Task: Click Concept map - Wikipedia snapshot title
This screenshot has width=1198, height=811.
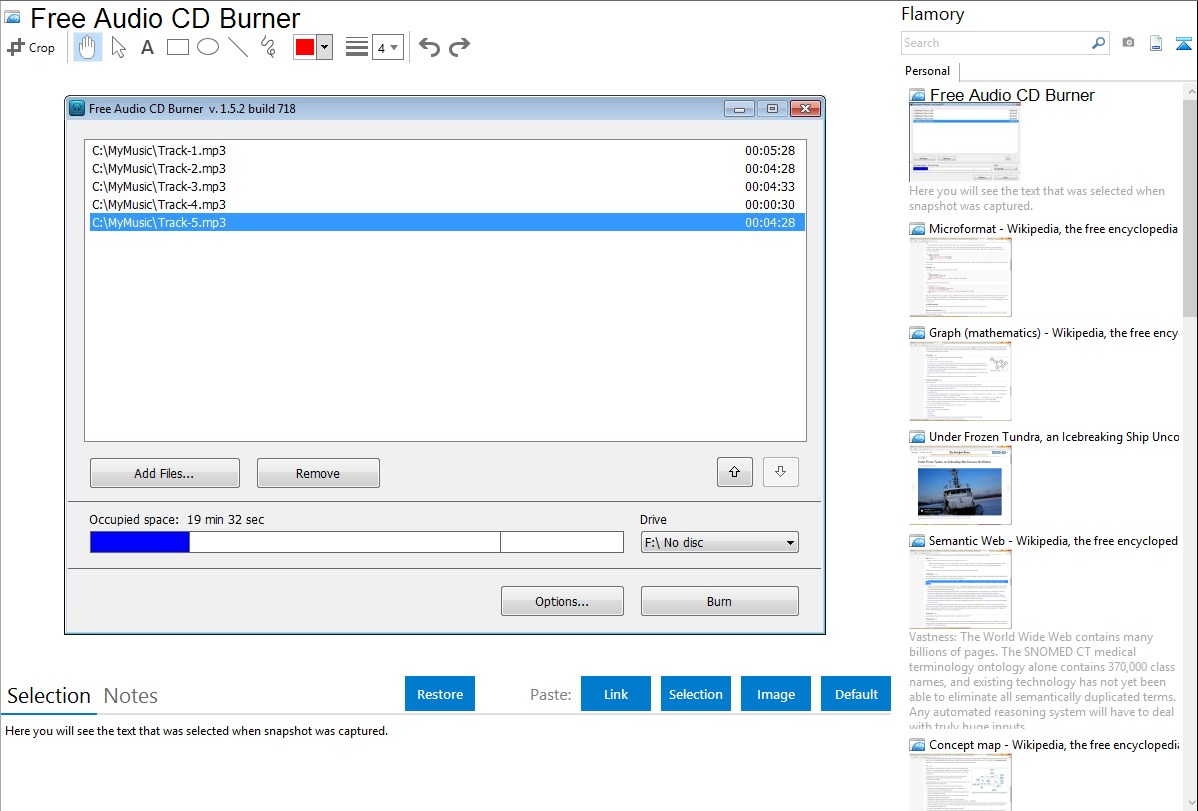Action: point(1054,744)
